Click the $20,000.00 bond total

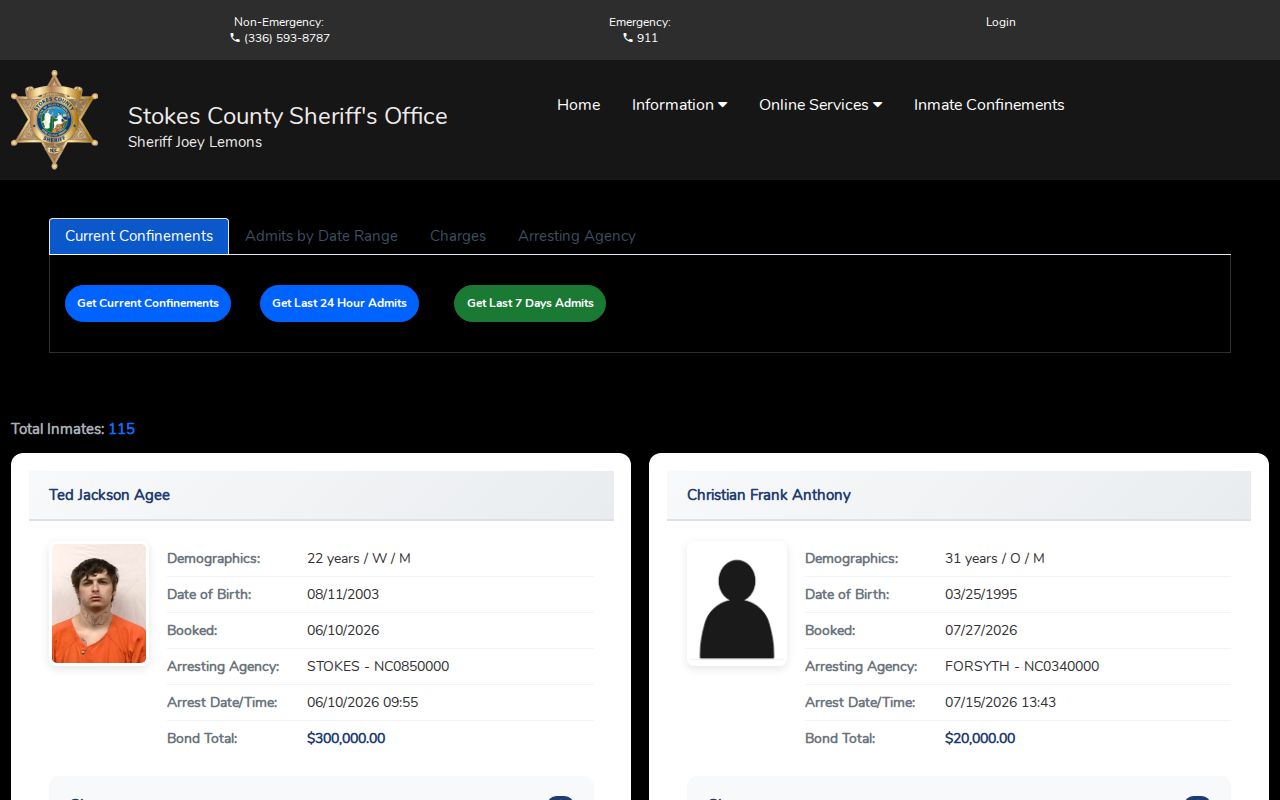pos(980,739)
